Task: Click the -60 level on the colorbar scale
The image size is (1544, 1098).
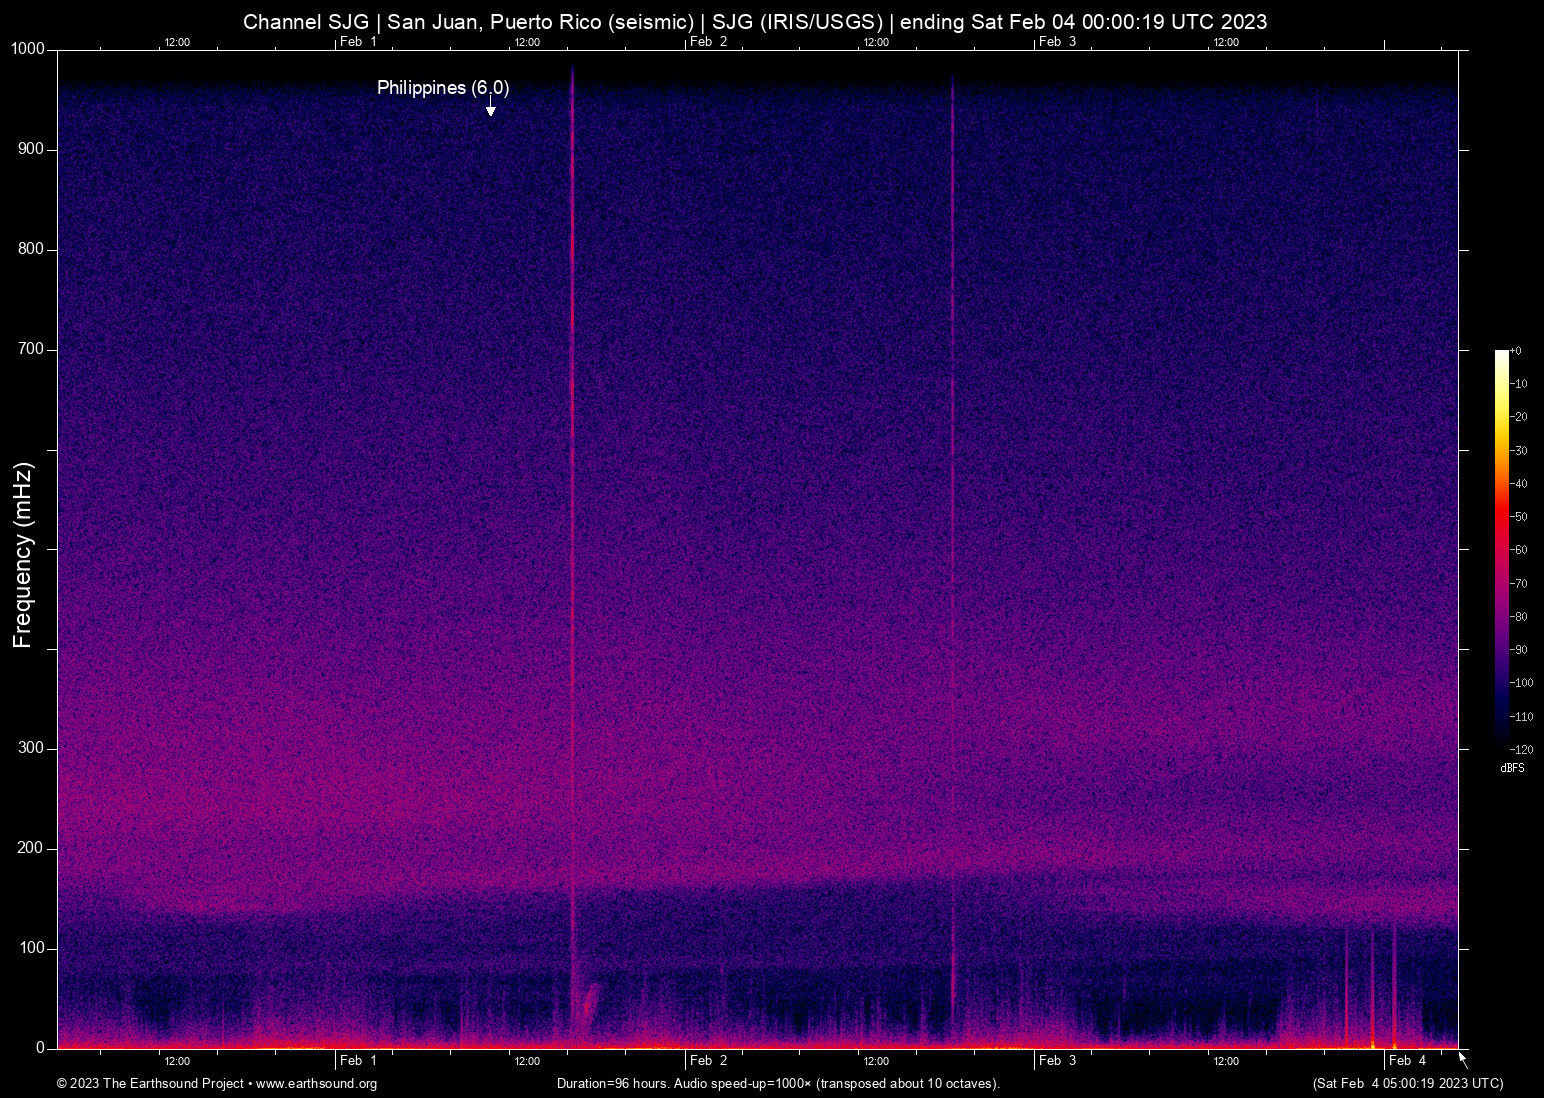Action: pyautogui.click(x=1521, y=550)
